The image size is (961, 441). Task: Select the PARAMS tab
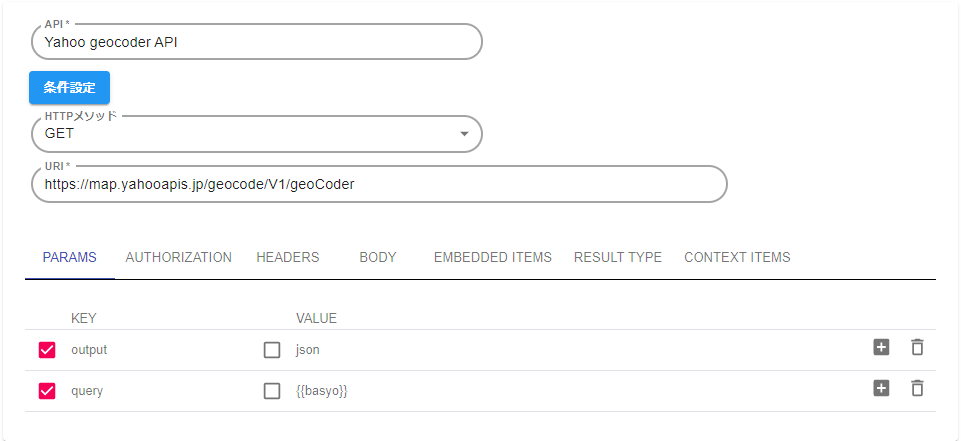70,257
